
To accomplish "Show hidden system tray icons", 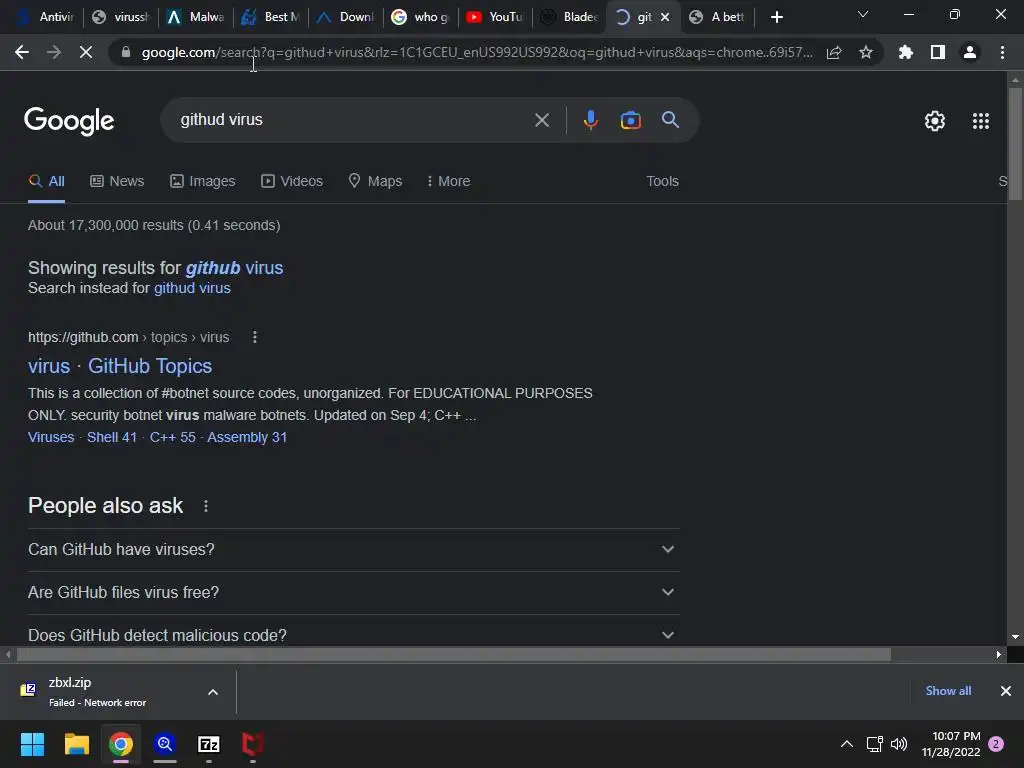I will pyautogui.click(x=846, y=744).
